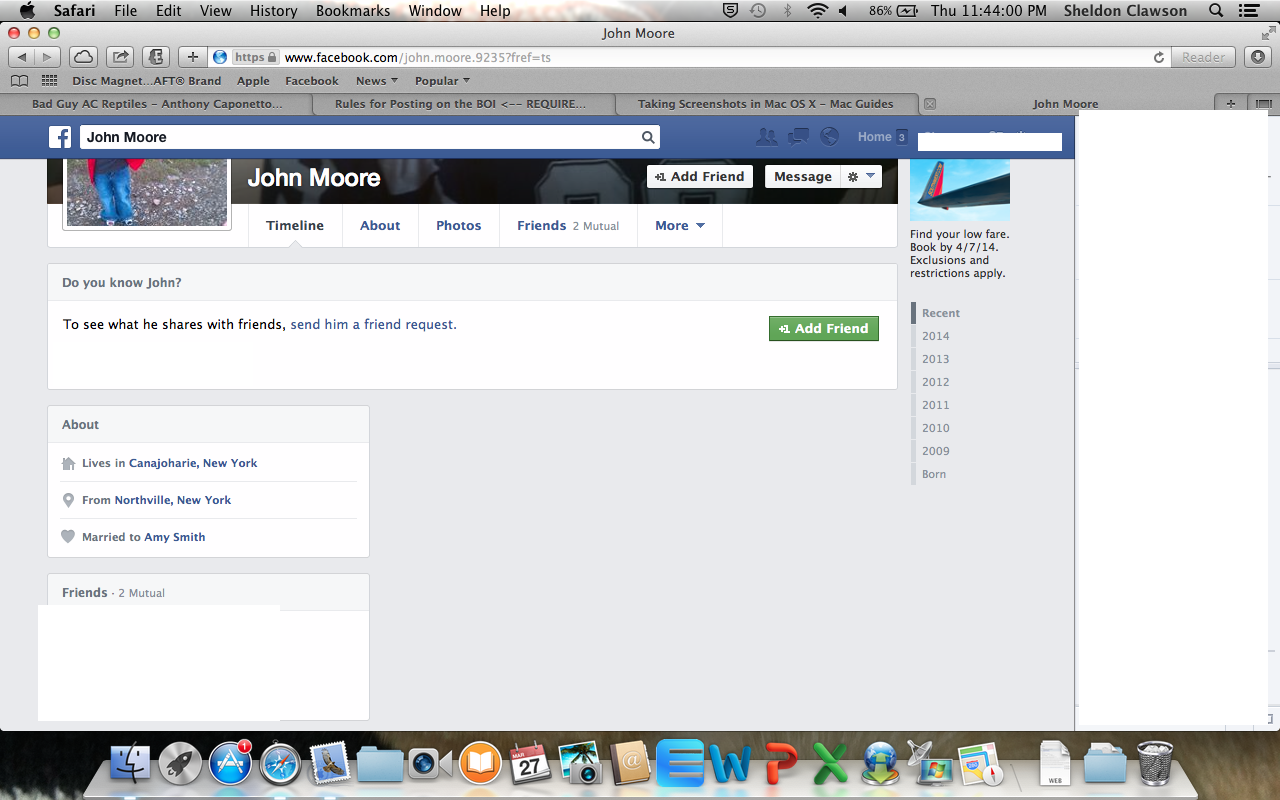Open the View menu
The image size is (1280, 800).
(215, 11)
